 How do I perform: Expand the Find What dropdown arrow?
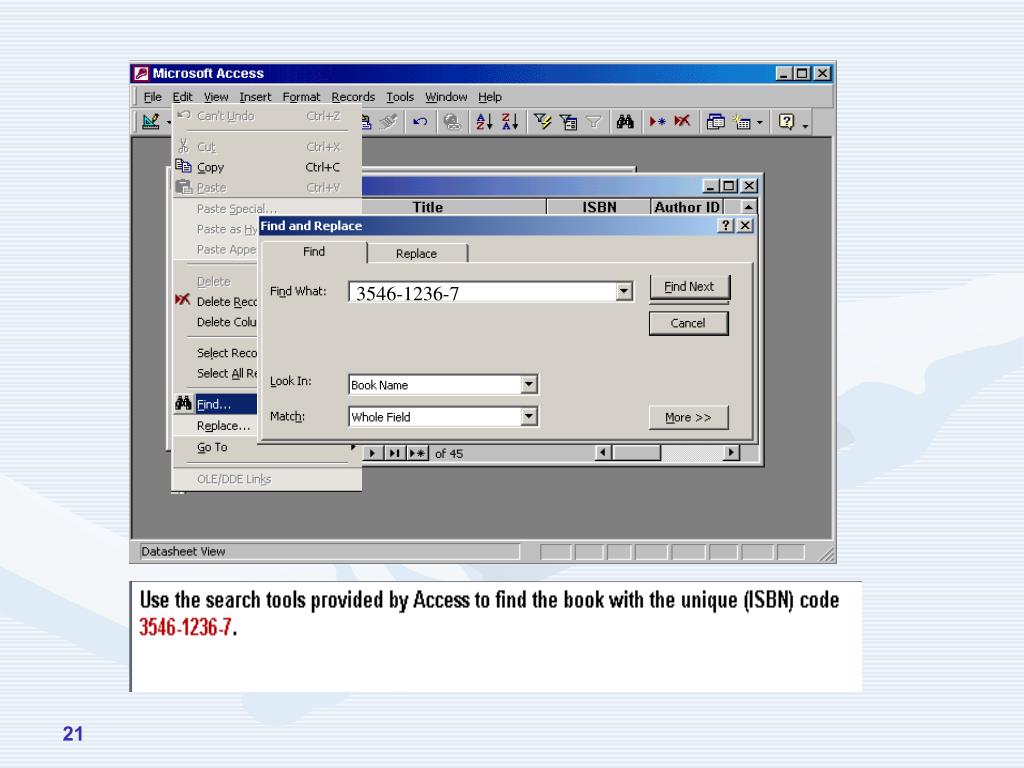click(624, 291)
